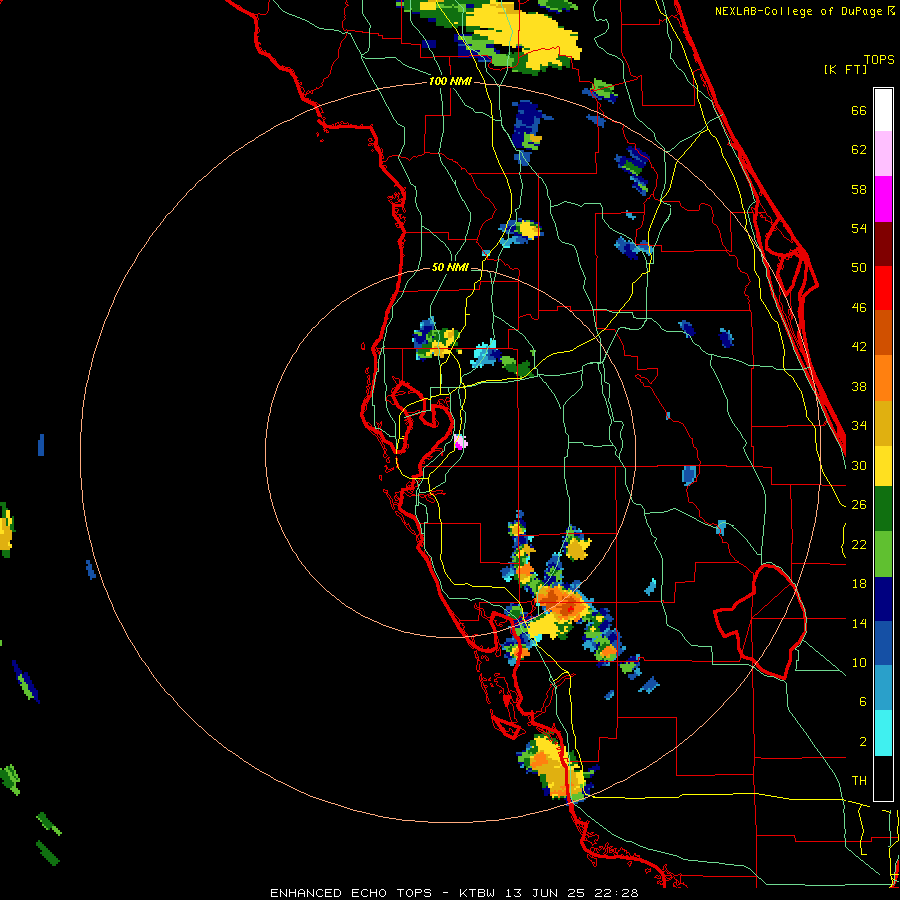Click the NEXLAB-College of DuPage label
This screenshot has height=900, width=900.
click(805, 11)
